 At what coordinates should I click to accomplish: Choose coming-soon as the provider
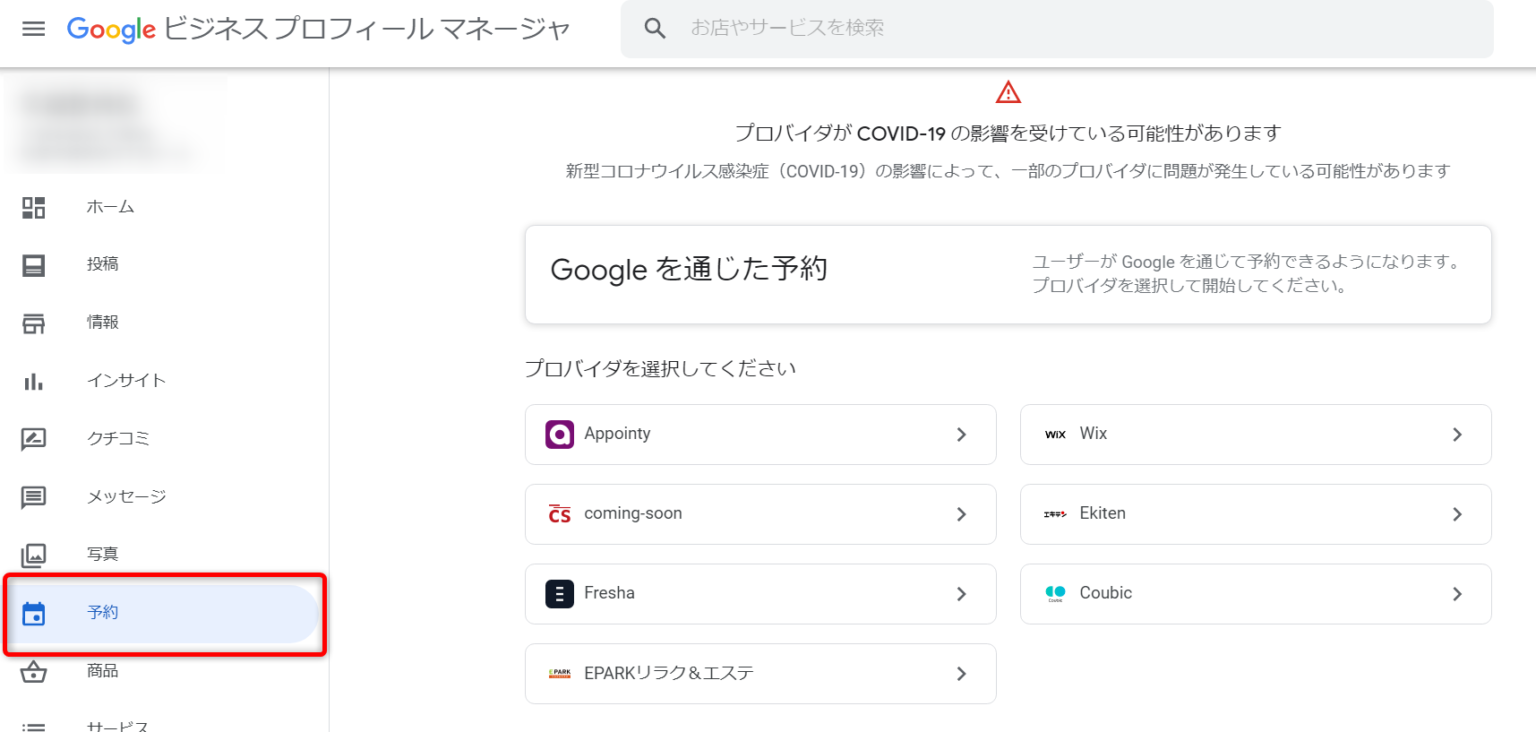pos(760,514)
